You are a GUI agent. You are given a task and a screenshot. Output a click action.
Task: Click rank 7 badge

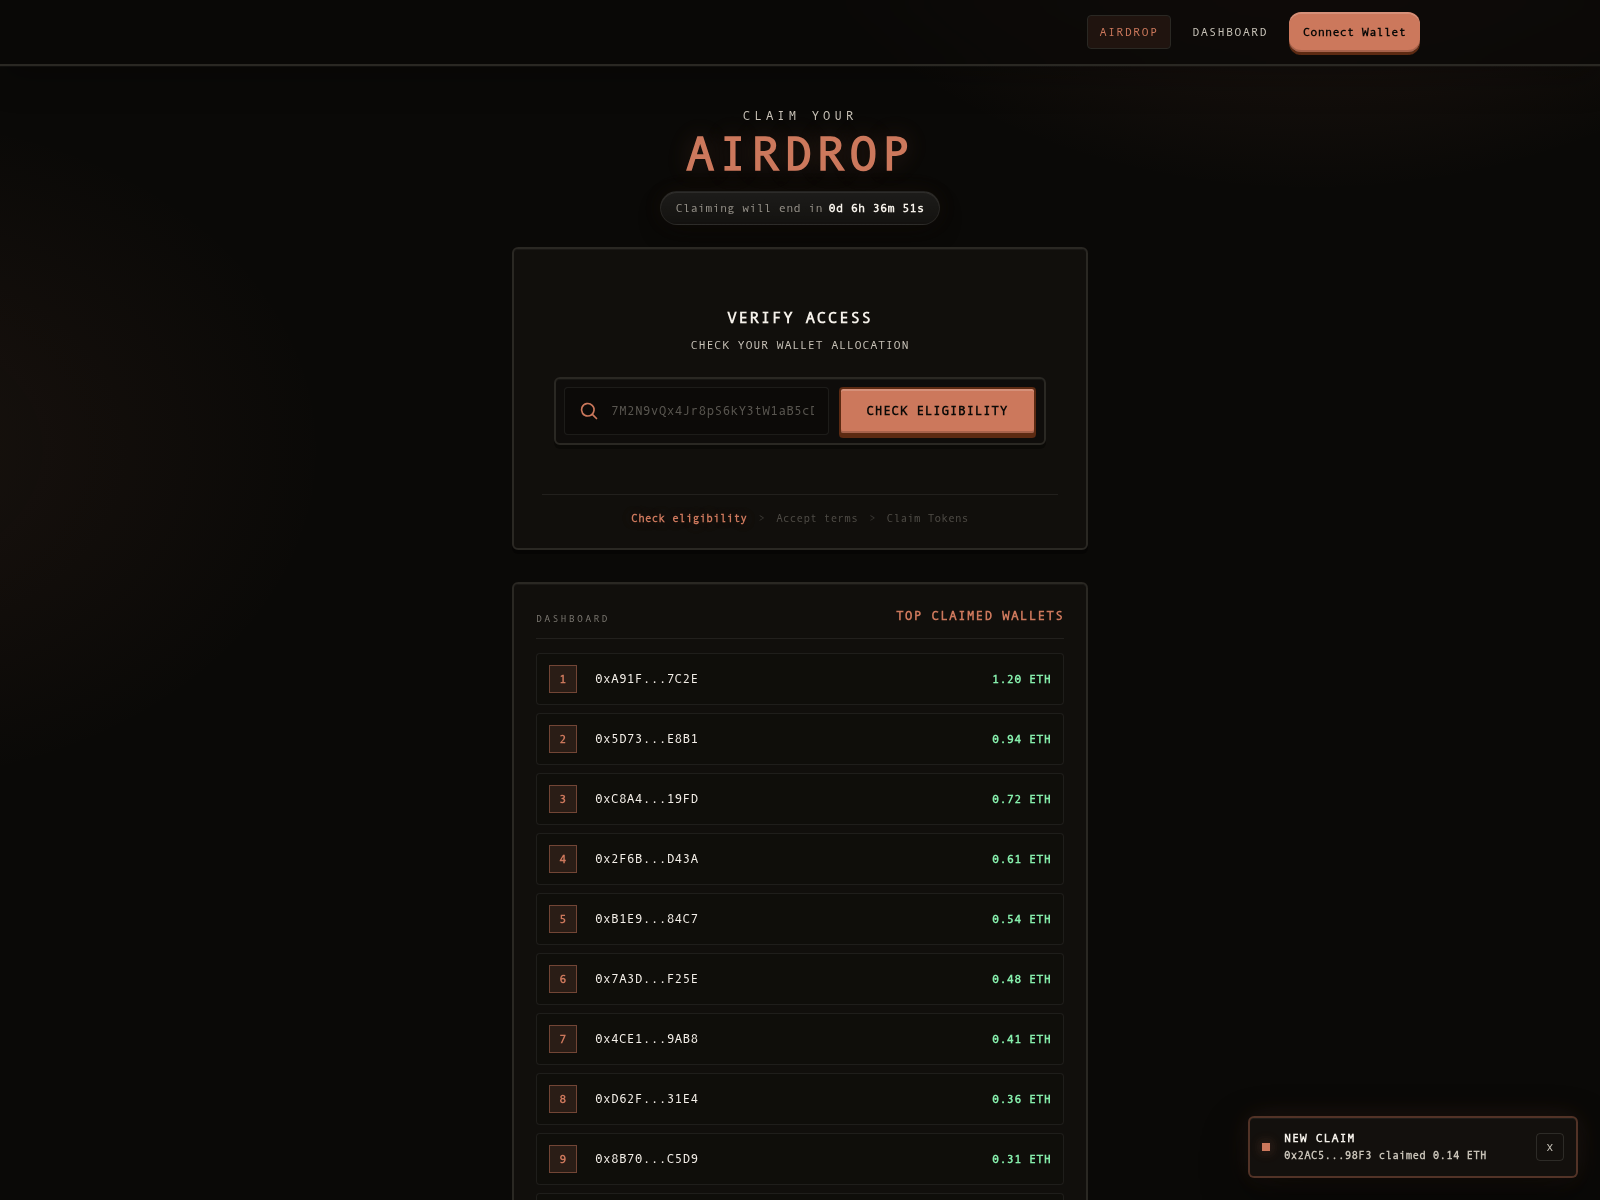(563, 1039)
